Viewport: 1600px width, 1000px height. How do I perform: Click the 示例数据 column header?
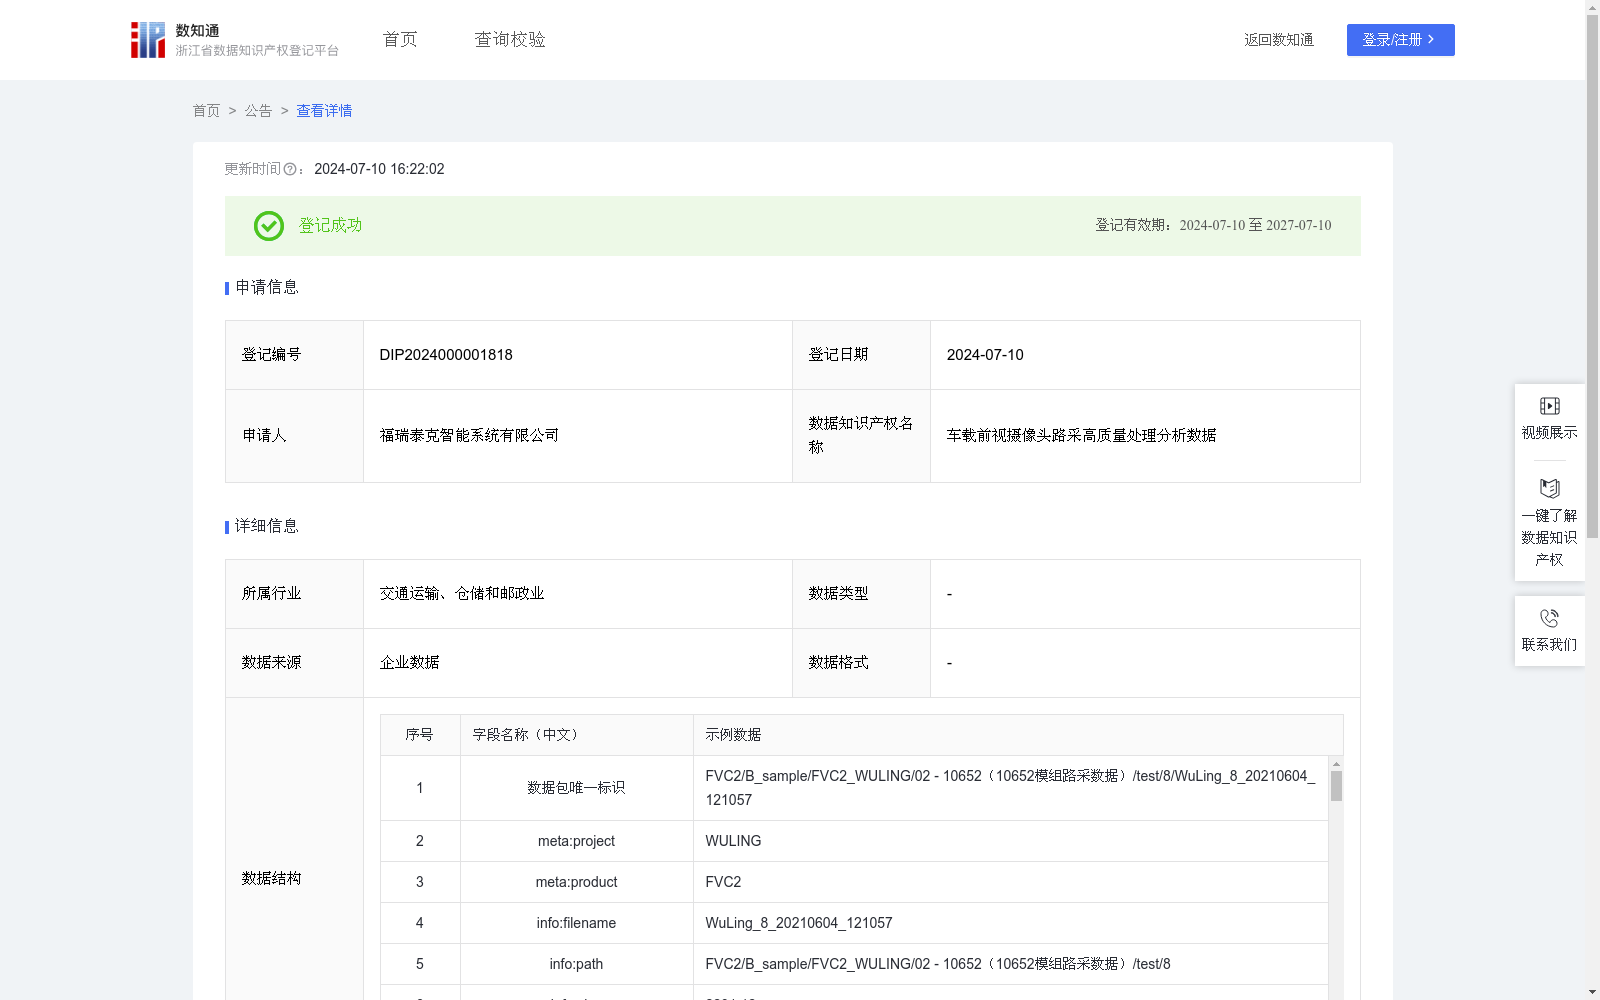coord(733,735)
